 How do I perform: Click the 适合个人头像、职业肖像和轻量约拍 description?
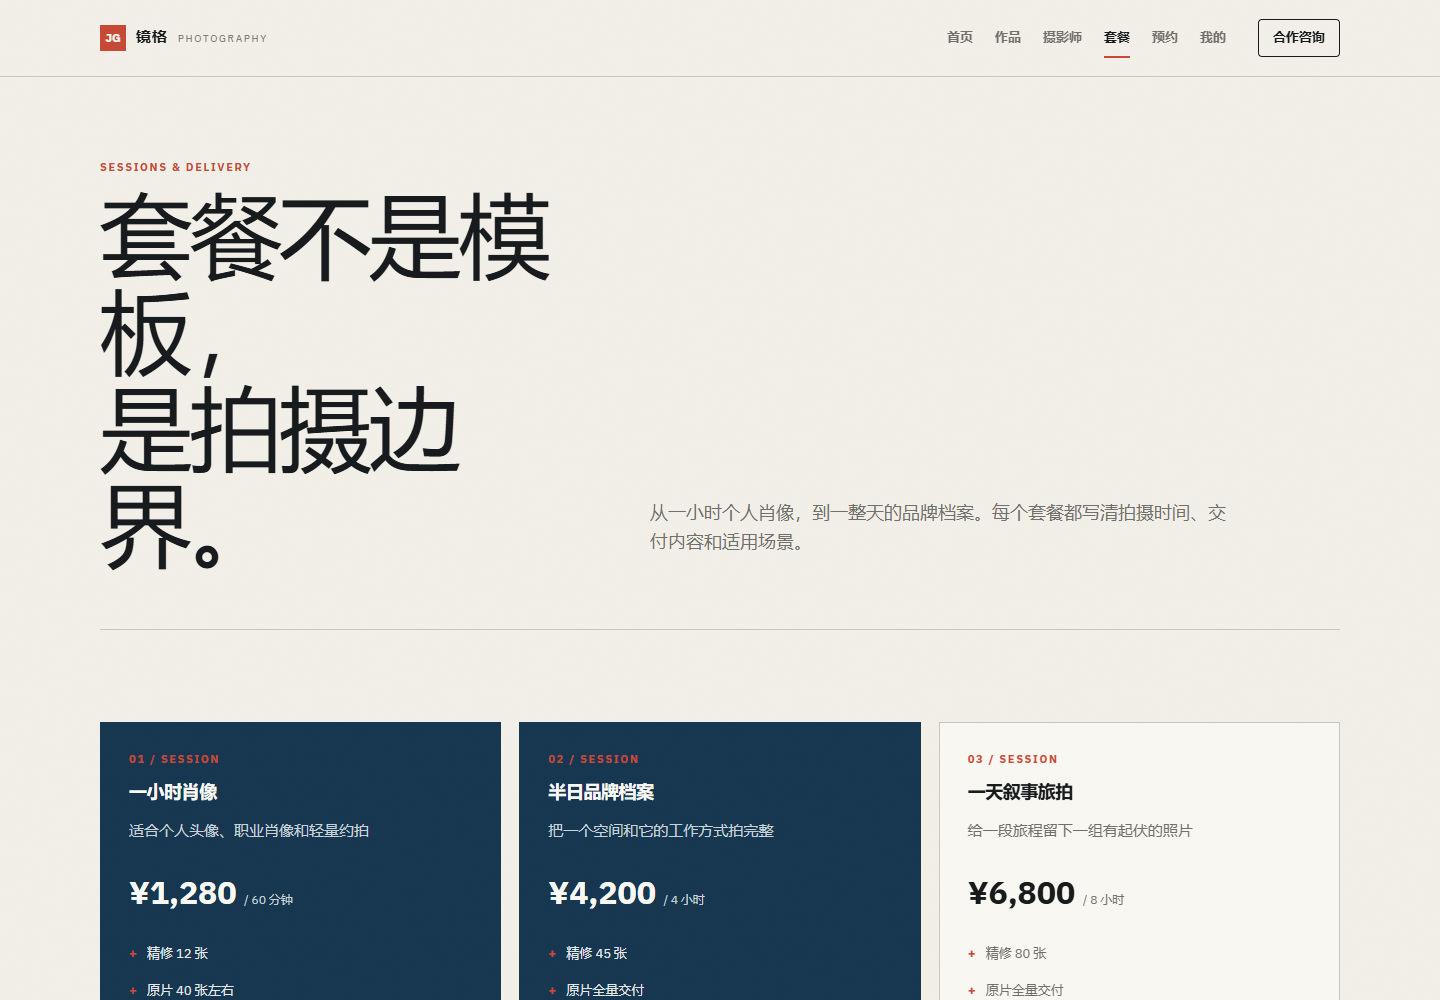pyautogui.click(x=249, y=831)
